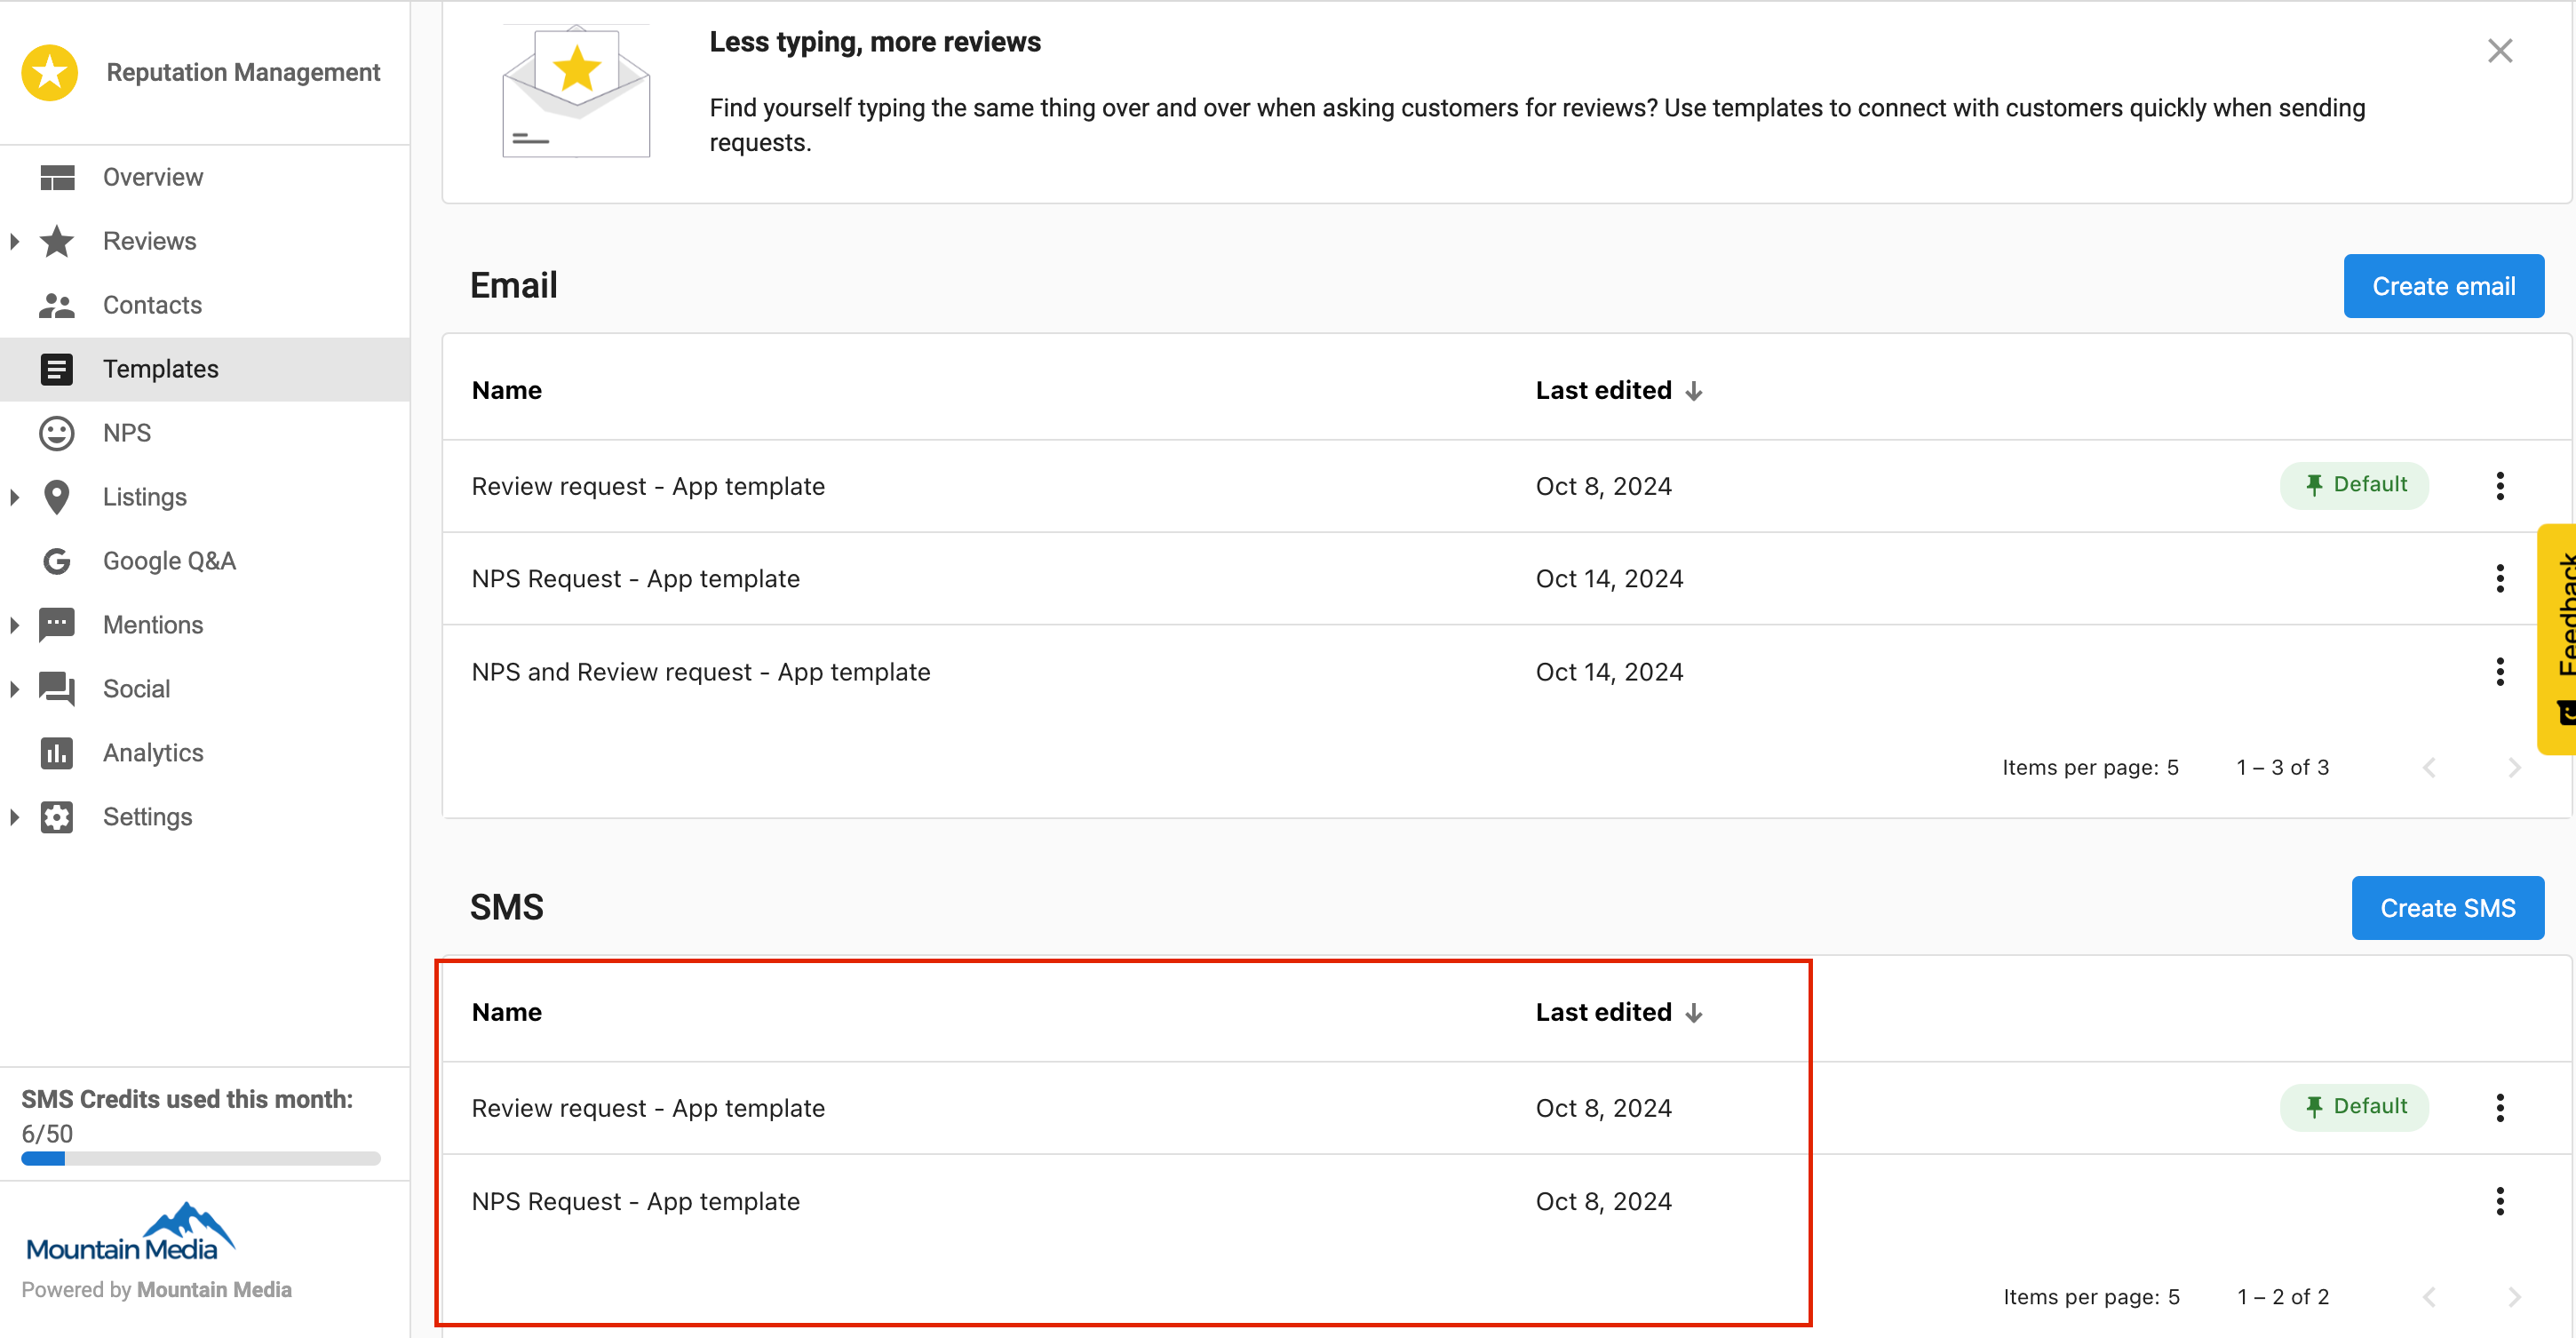Expand the Social sidebar section

[x=14, y=688]
